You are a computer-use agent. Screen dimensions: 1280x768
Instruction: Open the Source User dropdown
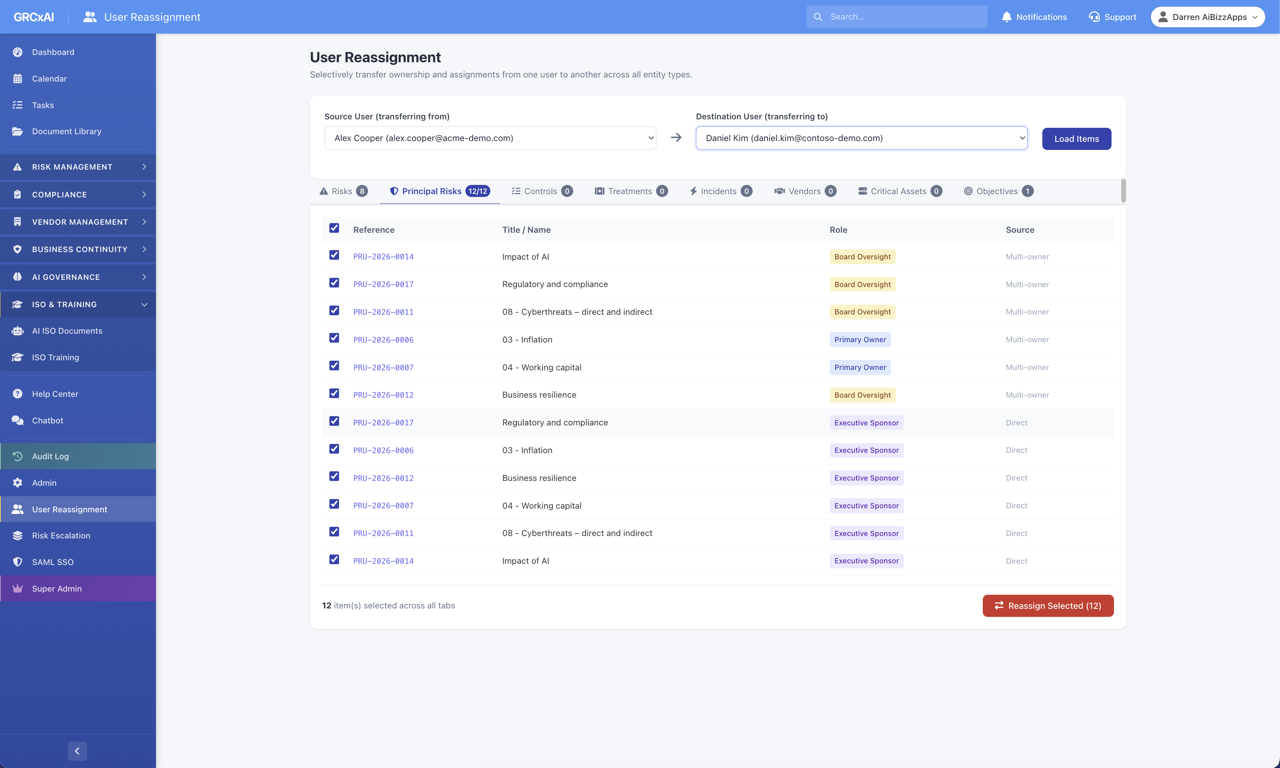coord(490,138)
